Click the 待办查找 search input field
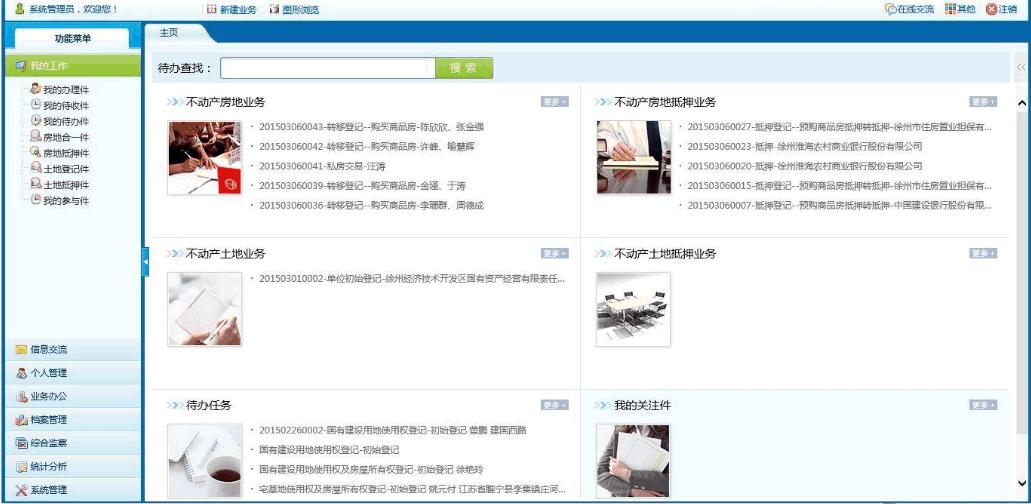Image resolution: width=1031 pixels, height=504 pixels. pos(328,68)
